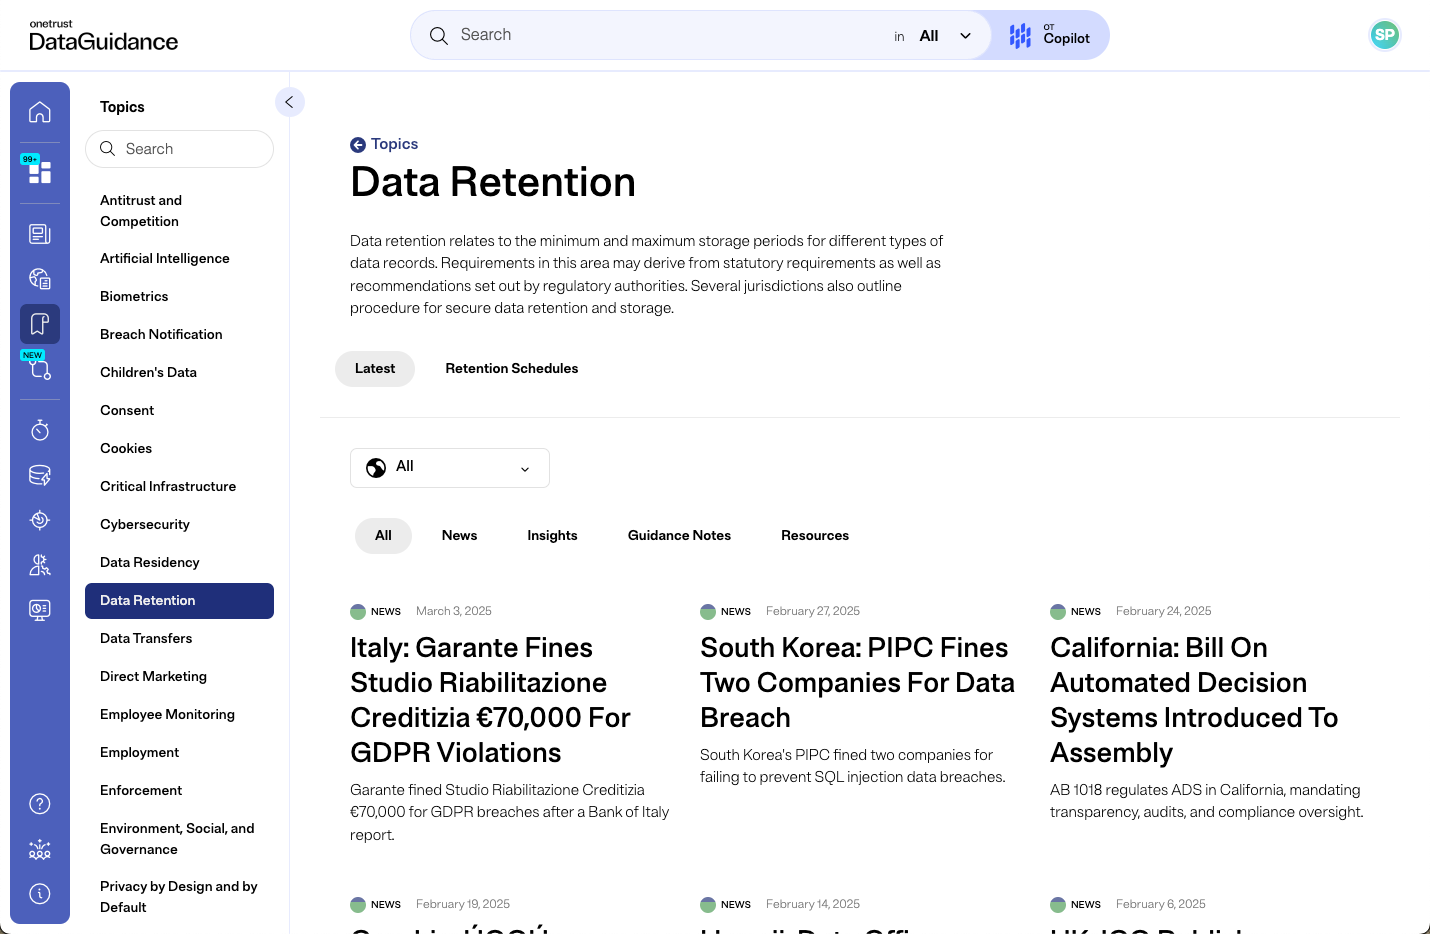
Task: Filter results by News
Action: (459, 535)
